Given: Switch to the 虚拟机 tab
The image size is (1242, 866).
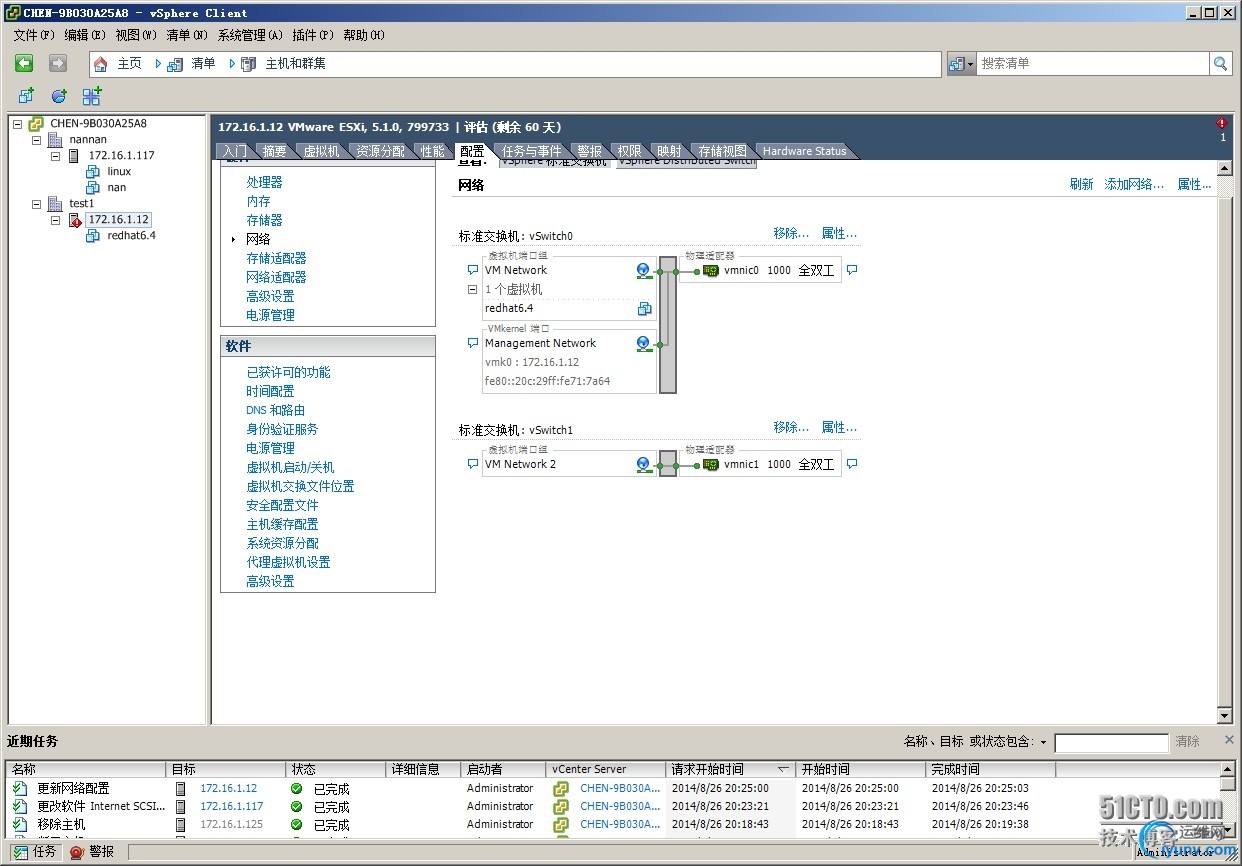Looking at the screenshot, I should (321, 151).
